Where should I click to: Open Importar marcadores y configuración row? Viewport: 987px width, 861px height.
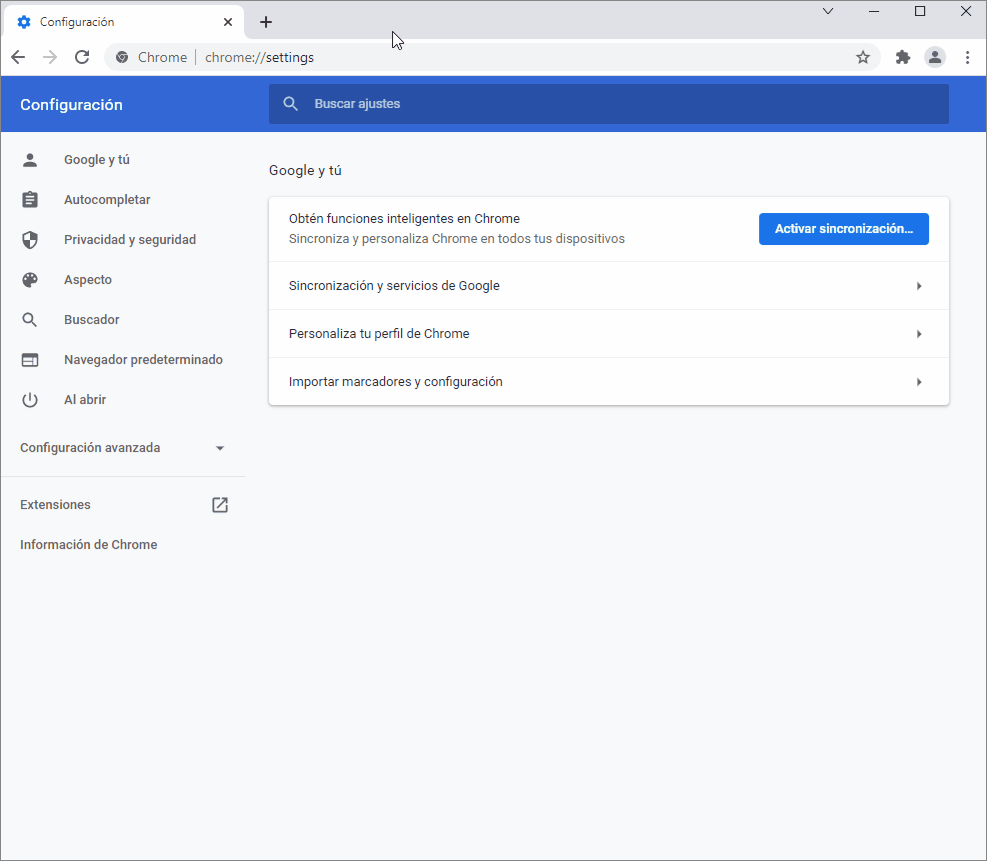[609, 381]
